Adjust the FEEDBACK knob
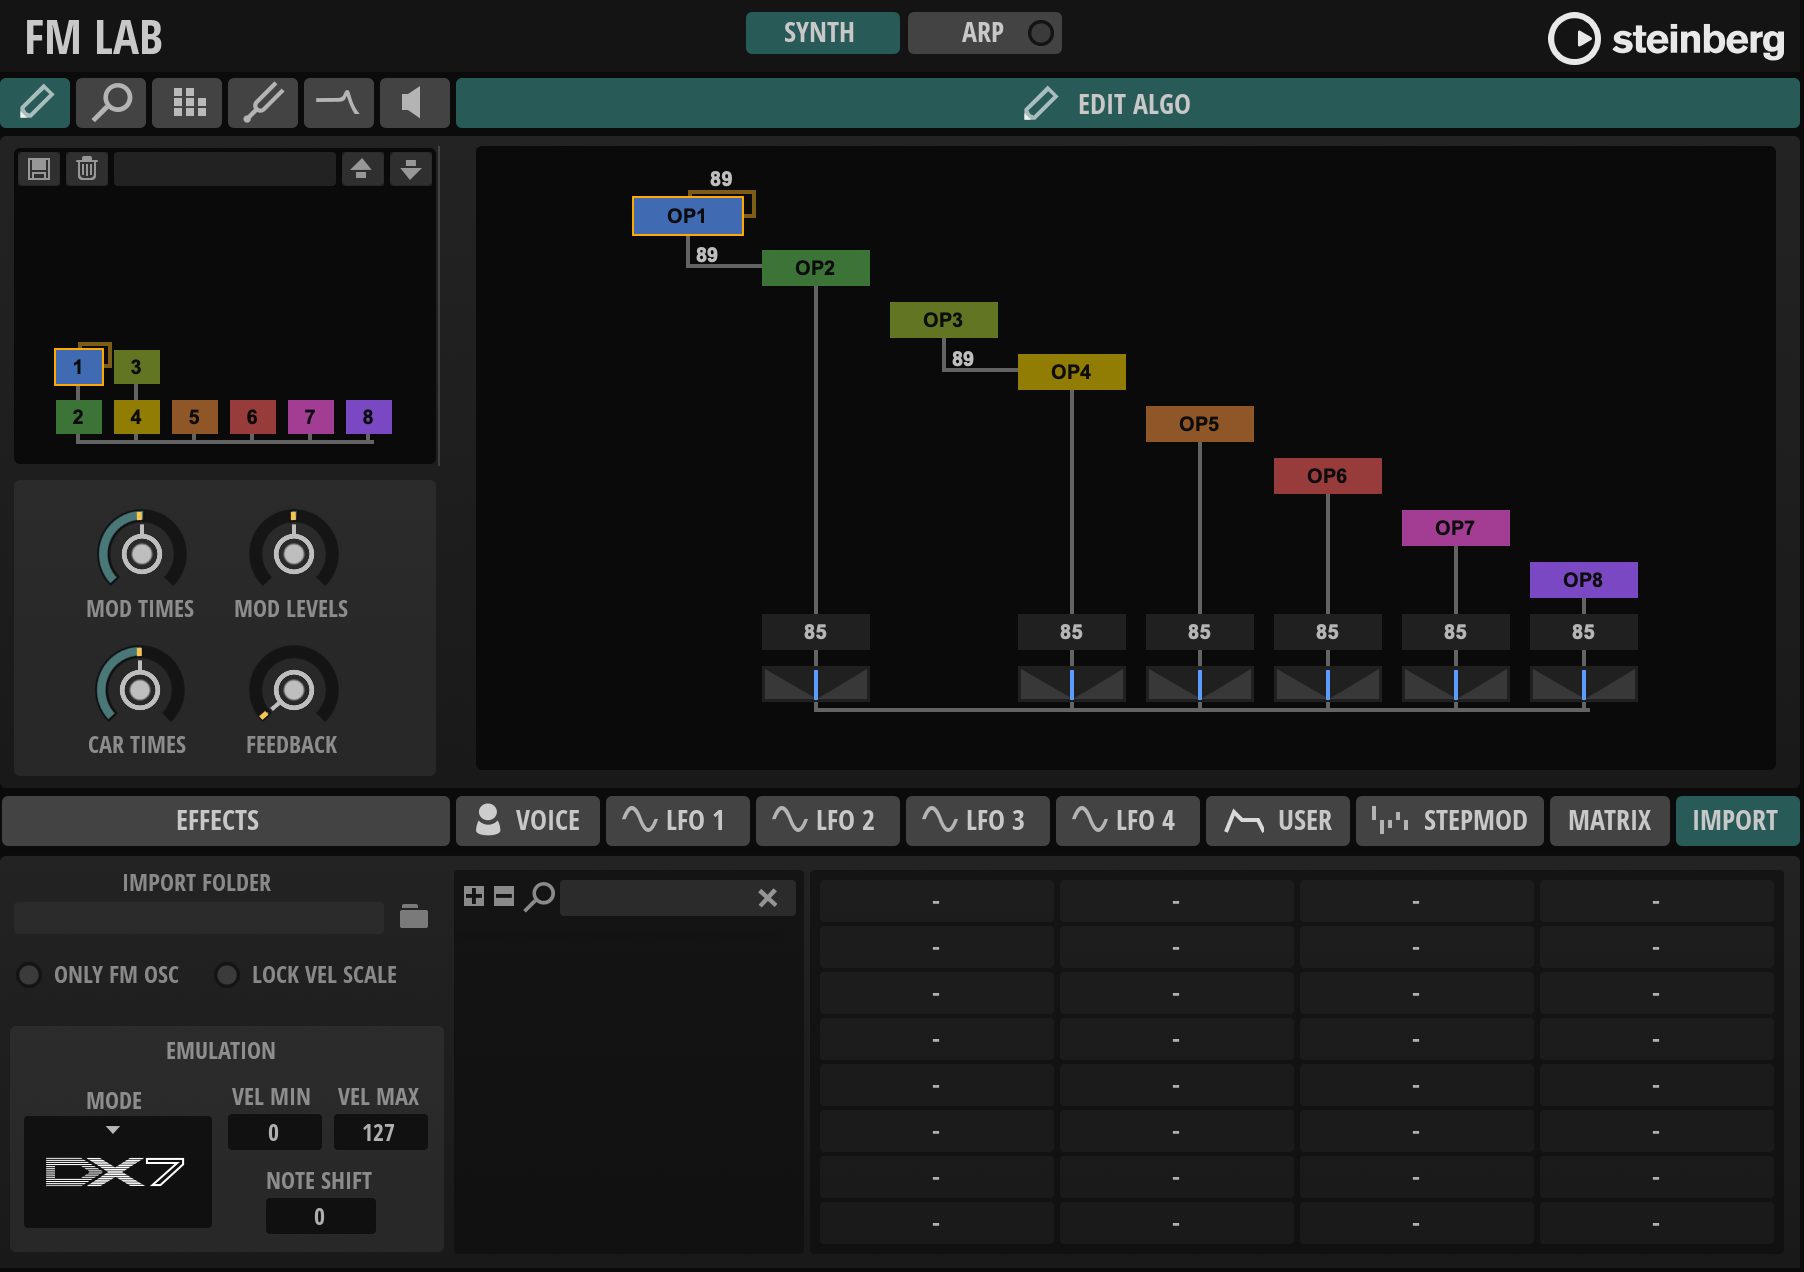This screenshot has width=1804, height=1272. point(293,689)
